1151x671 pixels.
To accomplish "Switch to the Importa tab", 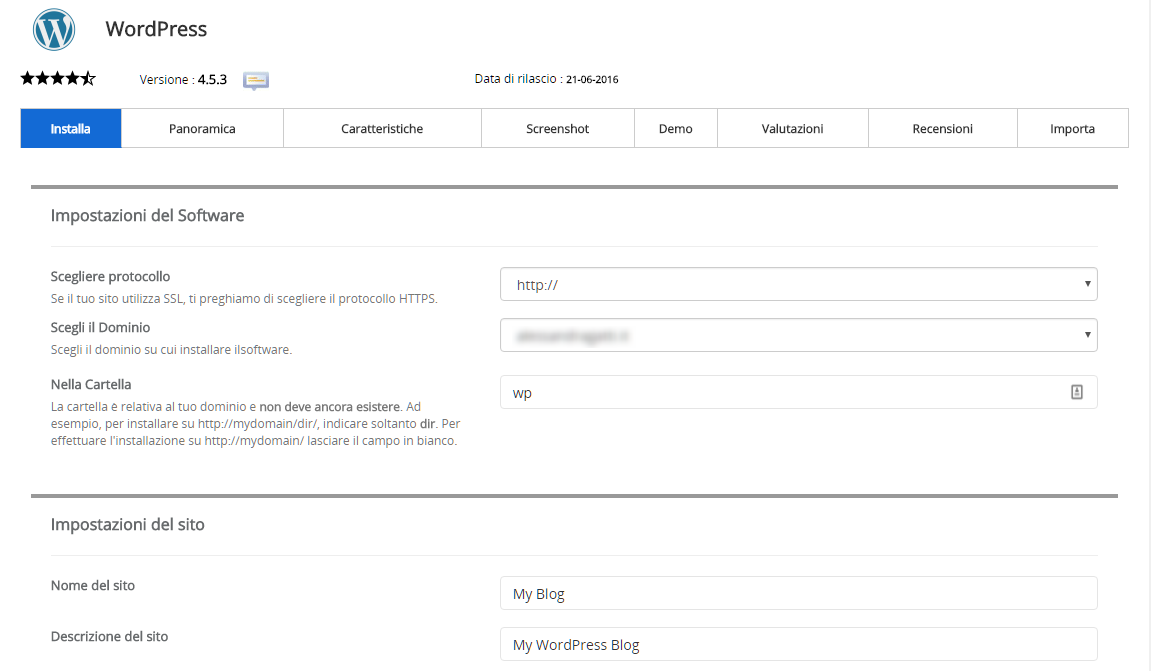I will [x=1072, y=128].
